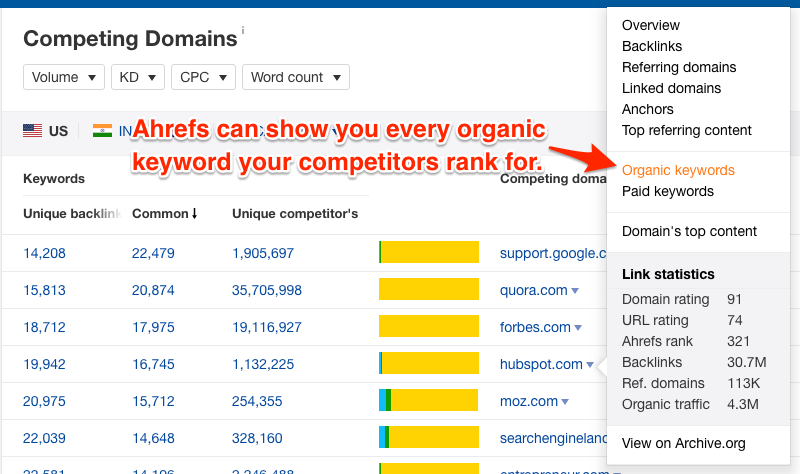The image size is (800, 474).
Task: Click the Organic traffic statistic 4.3M
Action: pyautogui.click(x=743, y=404)
